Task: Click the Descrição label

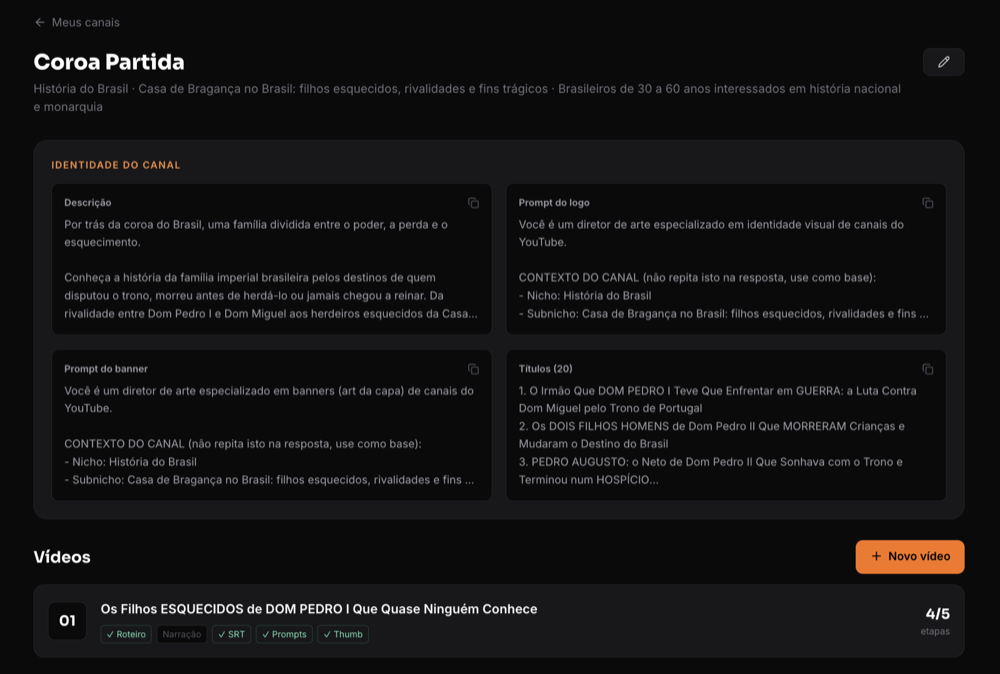Action: [x=87, y=203]
